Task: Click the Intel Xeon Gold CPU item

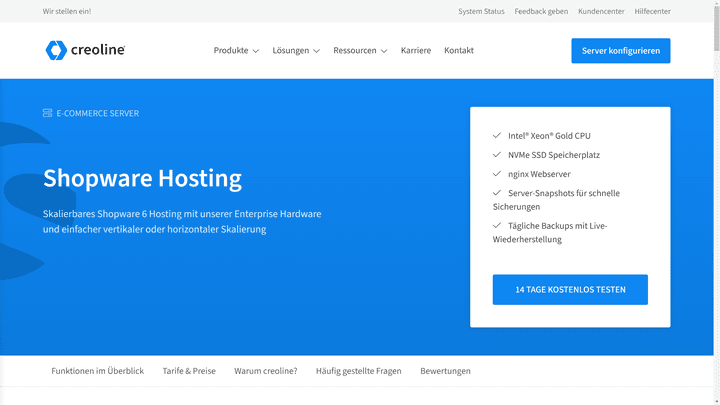Action: tap(549, 136)
